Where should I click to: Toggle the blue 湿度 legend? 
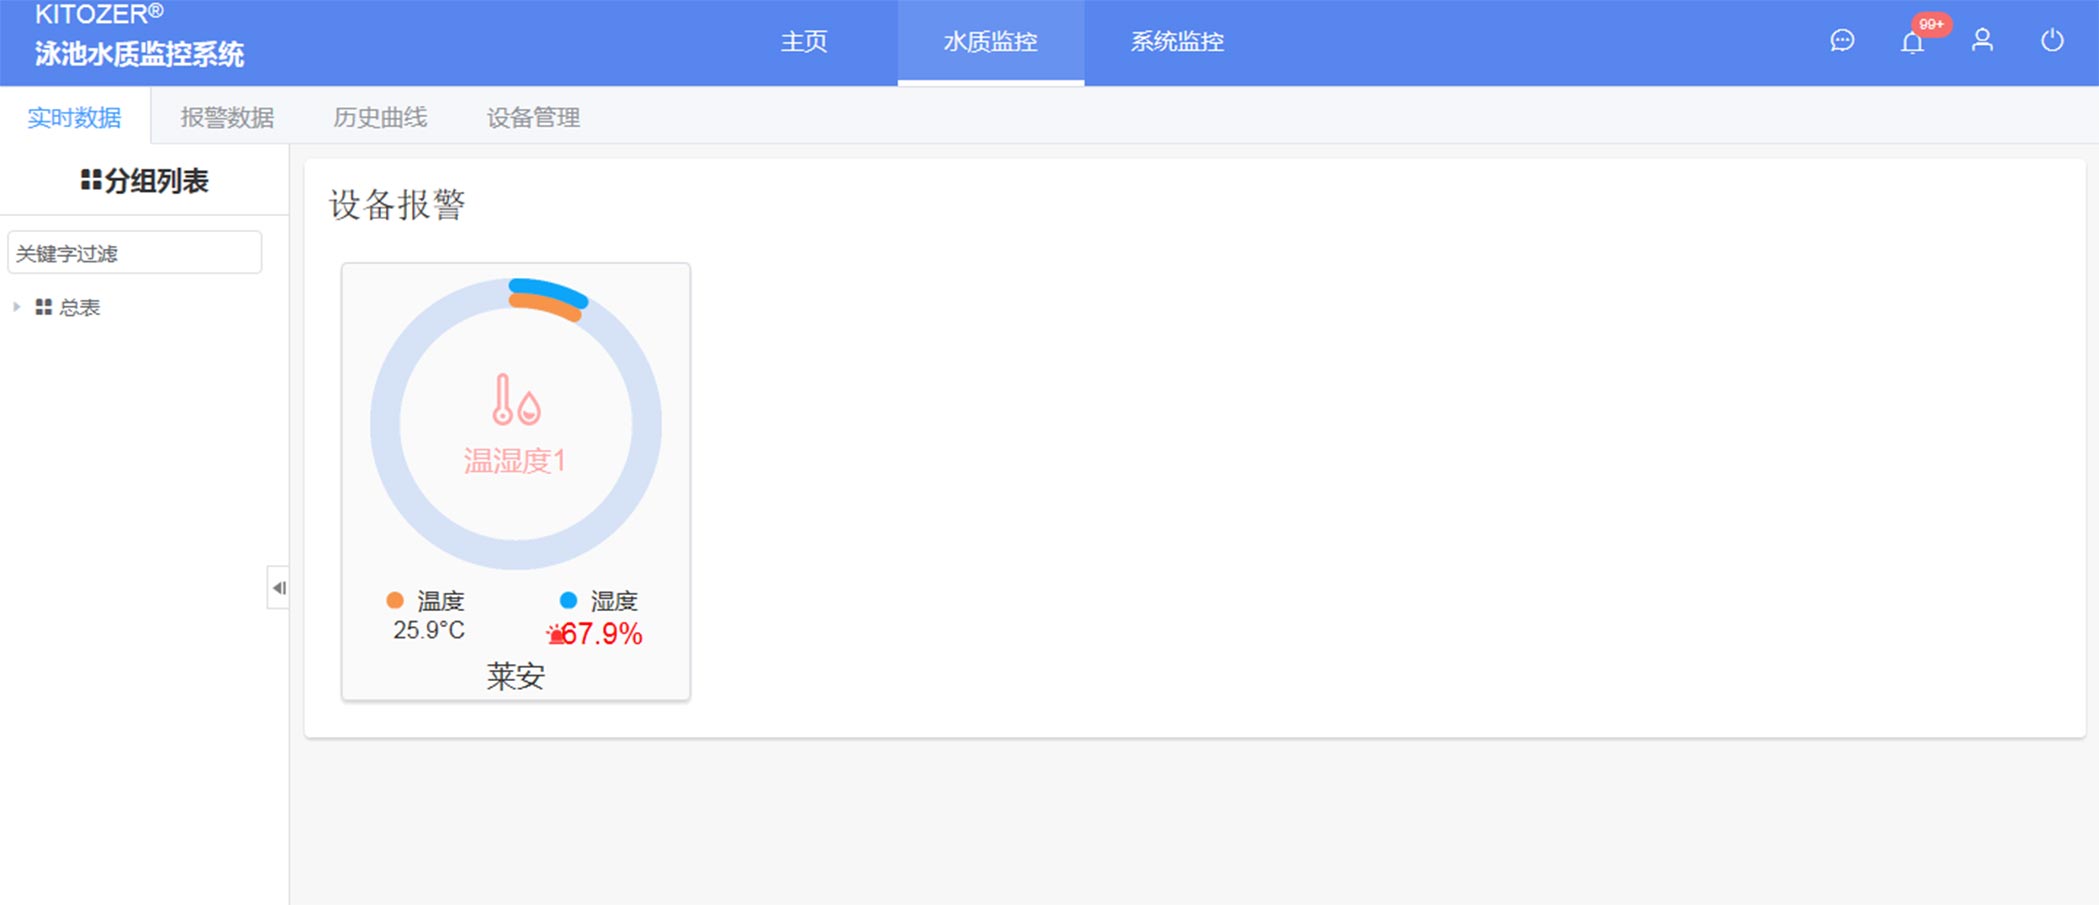click(568, 600)
